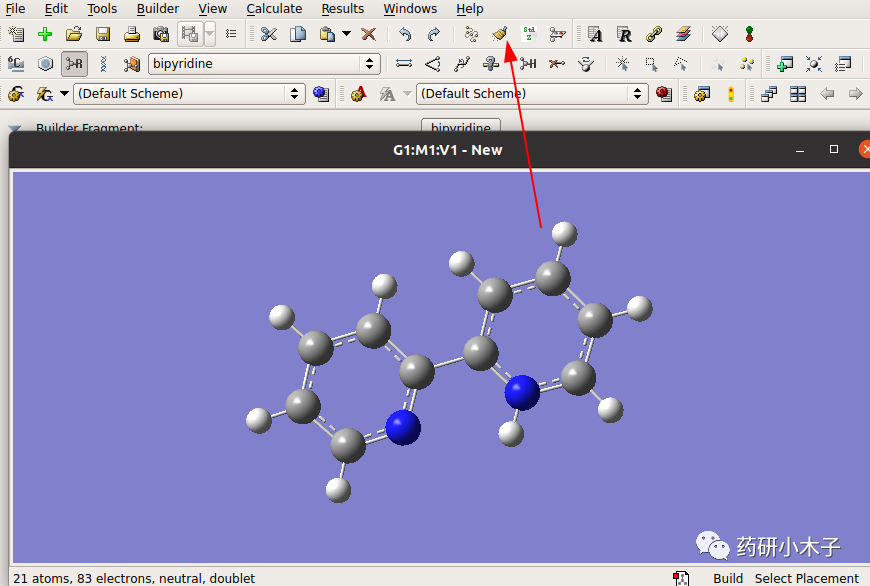Open the Gaussian Calculation Setup gear icon
Image resolution: width=870 pixels, height=586 pixels.
coord(16,94)
